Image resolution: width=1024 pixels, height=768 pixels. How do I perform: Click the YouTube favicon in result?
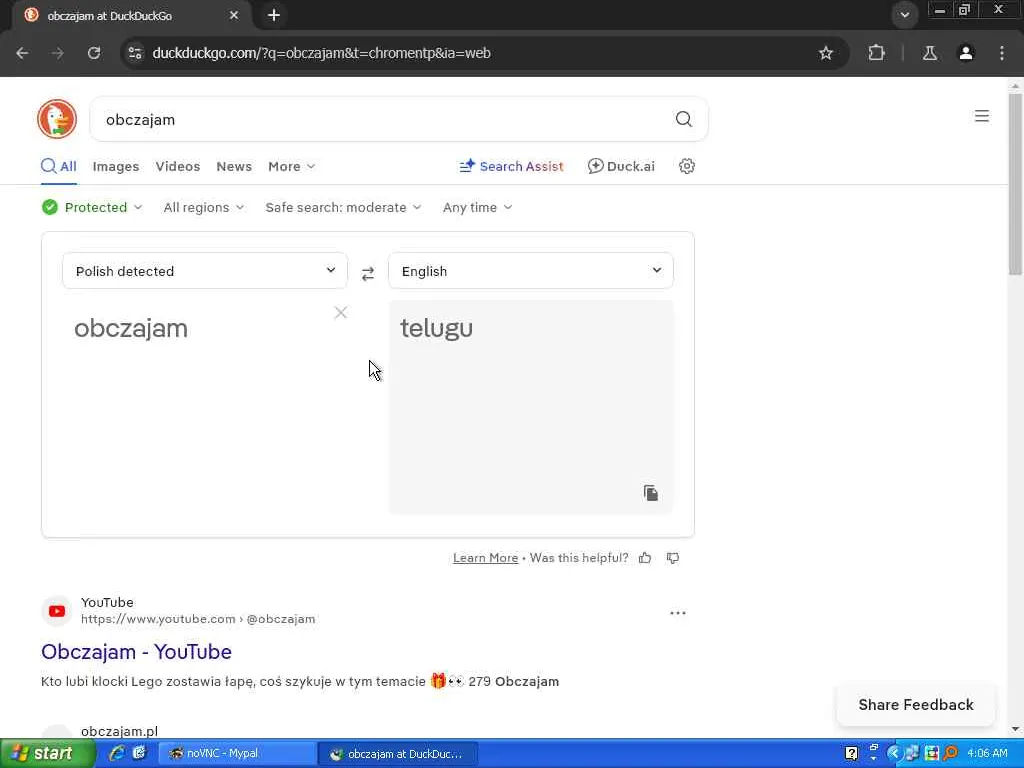pos(57,611)
